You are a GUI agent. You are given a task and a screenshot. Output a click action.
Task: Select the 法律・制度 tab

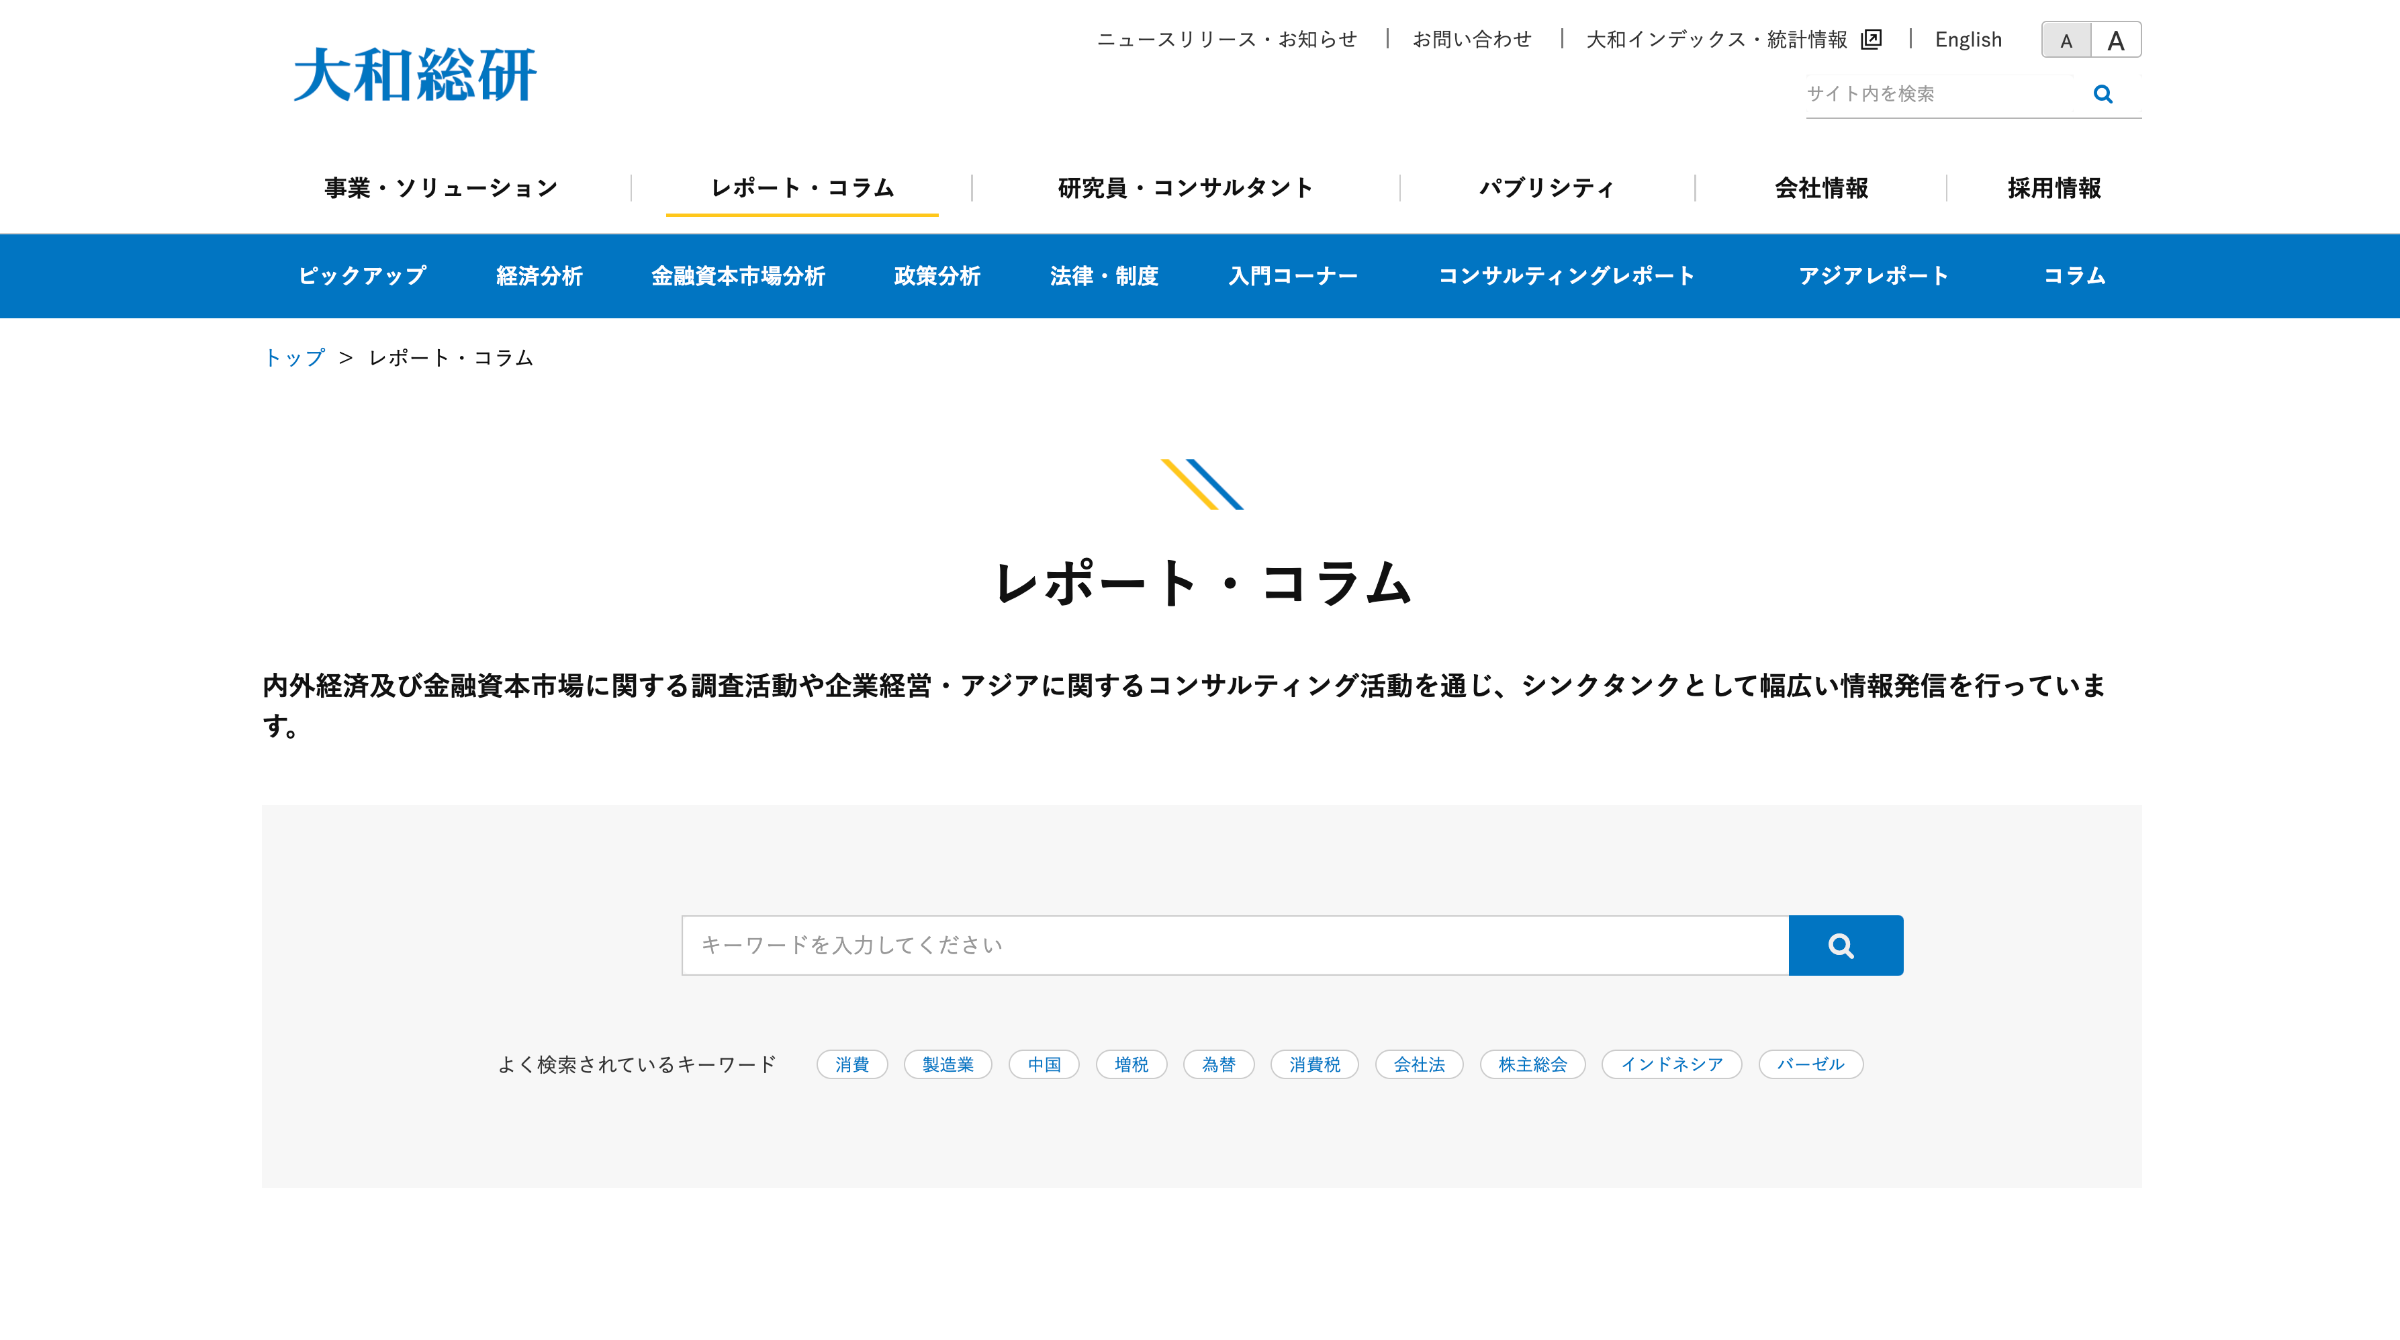[x=1104, y=276]
